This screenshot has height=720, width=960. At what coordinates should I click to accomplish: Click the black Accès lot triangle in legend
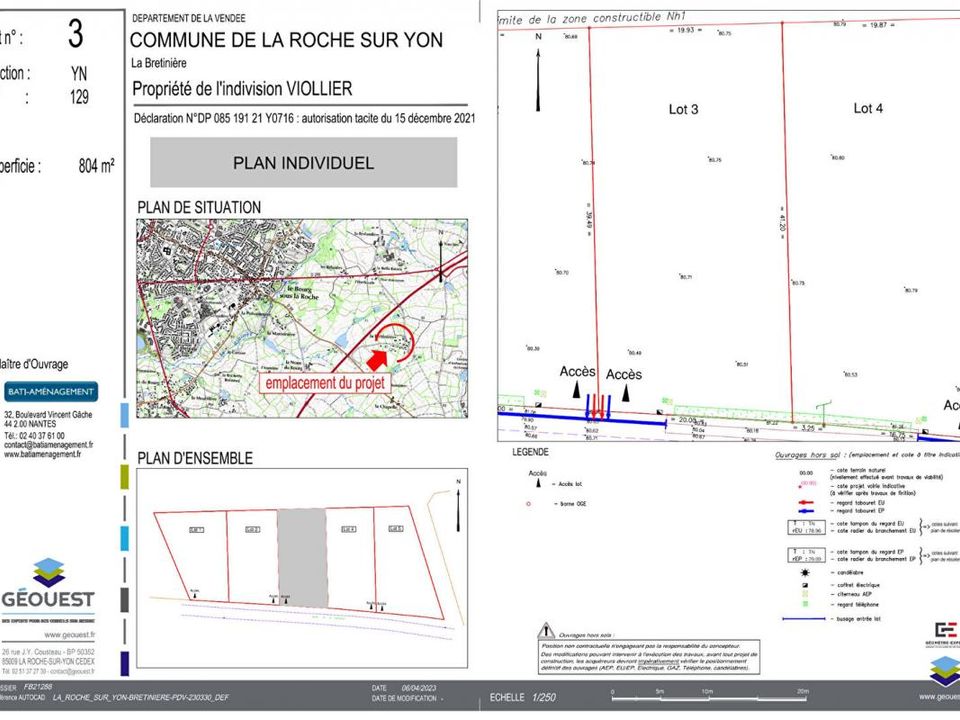tap(538, 483)
